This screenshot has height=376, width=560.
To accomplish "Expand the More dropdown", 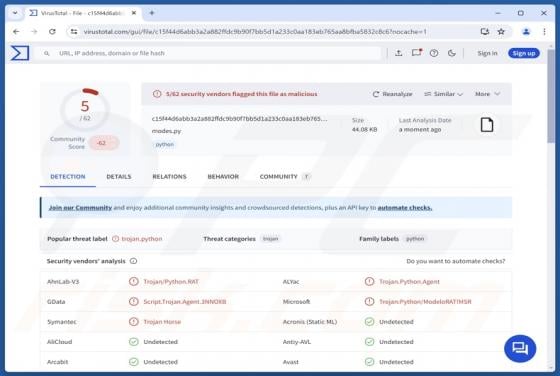I will (x=487, y=94).
